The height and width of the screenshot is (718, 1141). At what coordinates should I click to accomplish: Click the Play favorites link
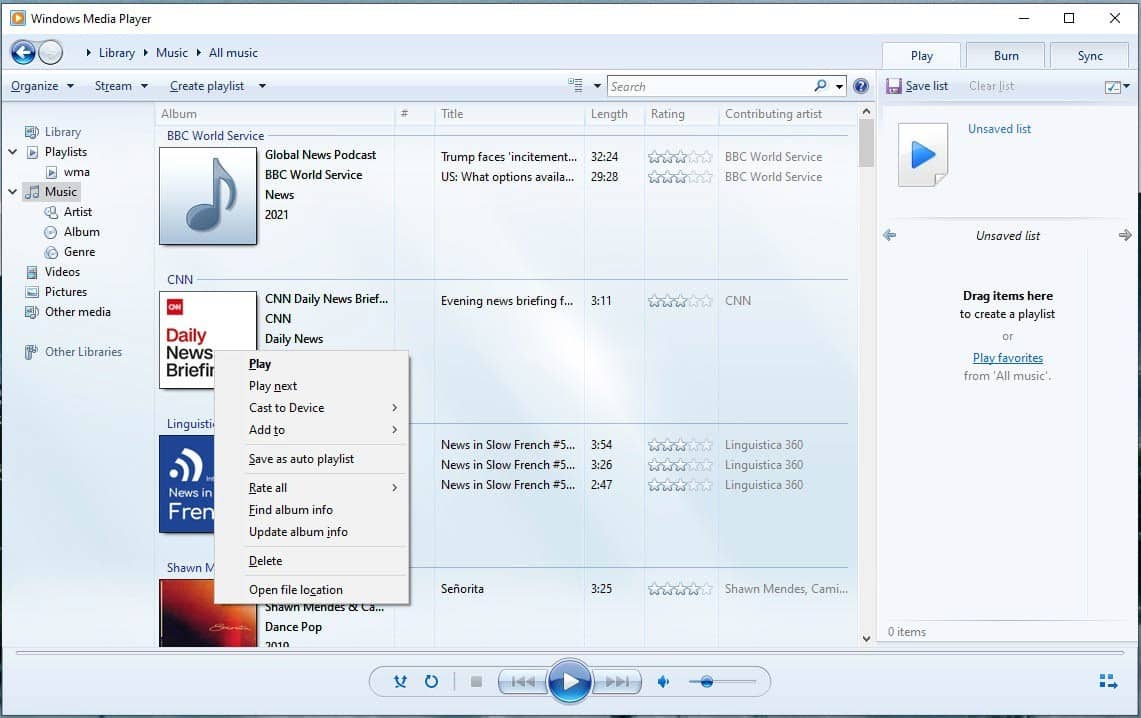pyautogui.click(x=1007, y=357)
